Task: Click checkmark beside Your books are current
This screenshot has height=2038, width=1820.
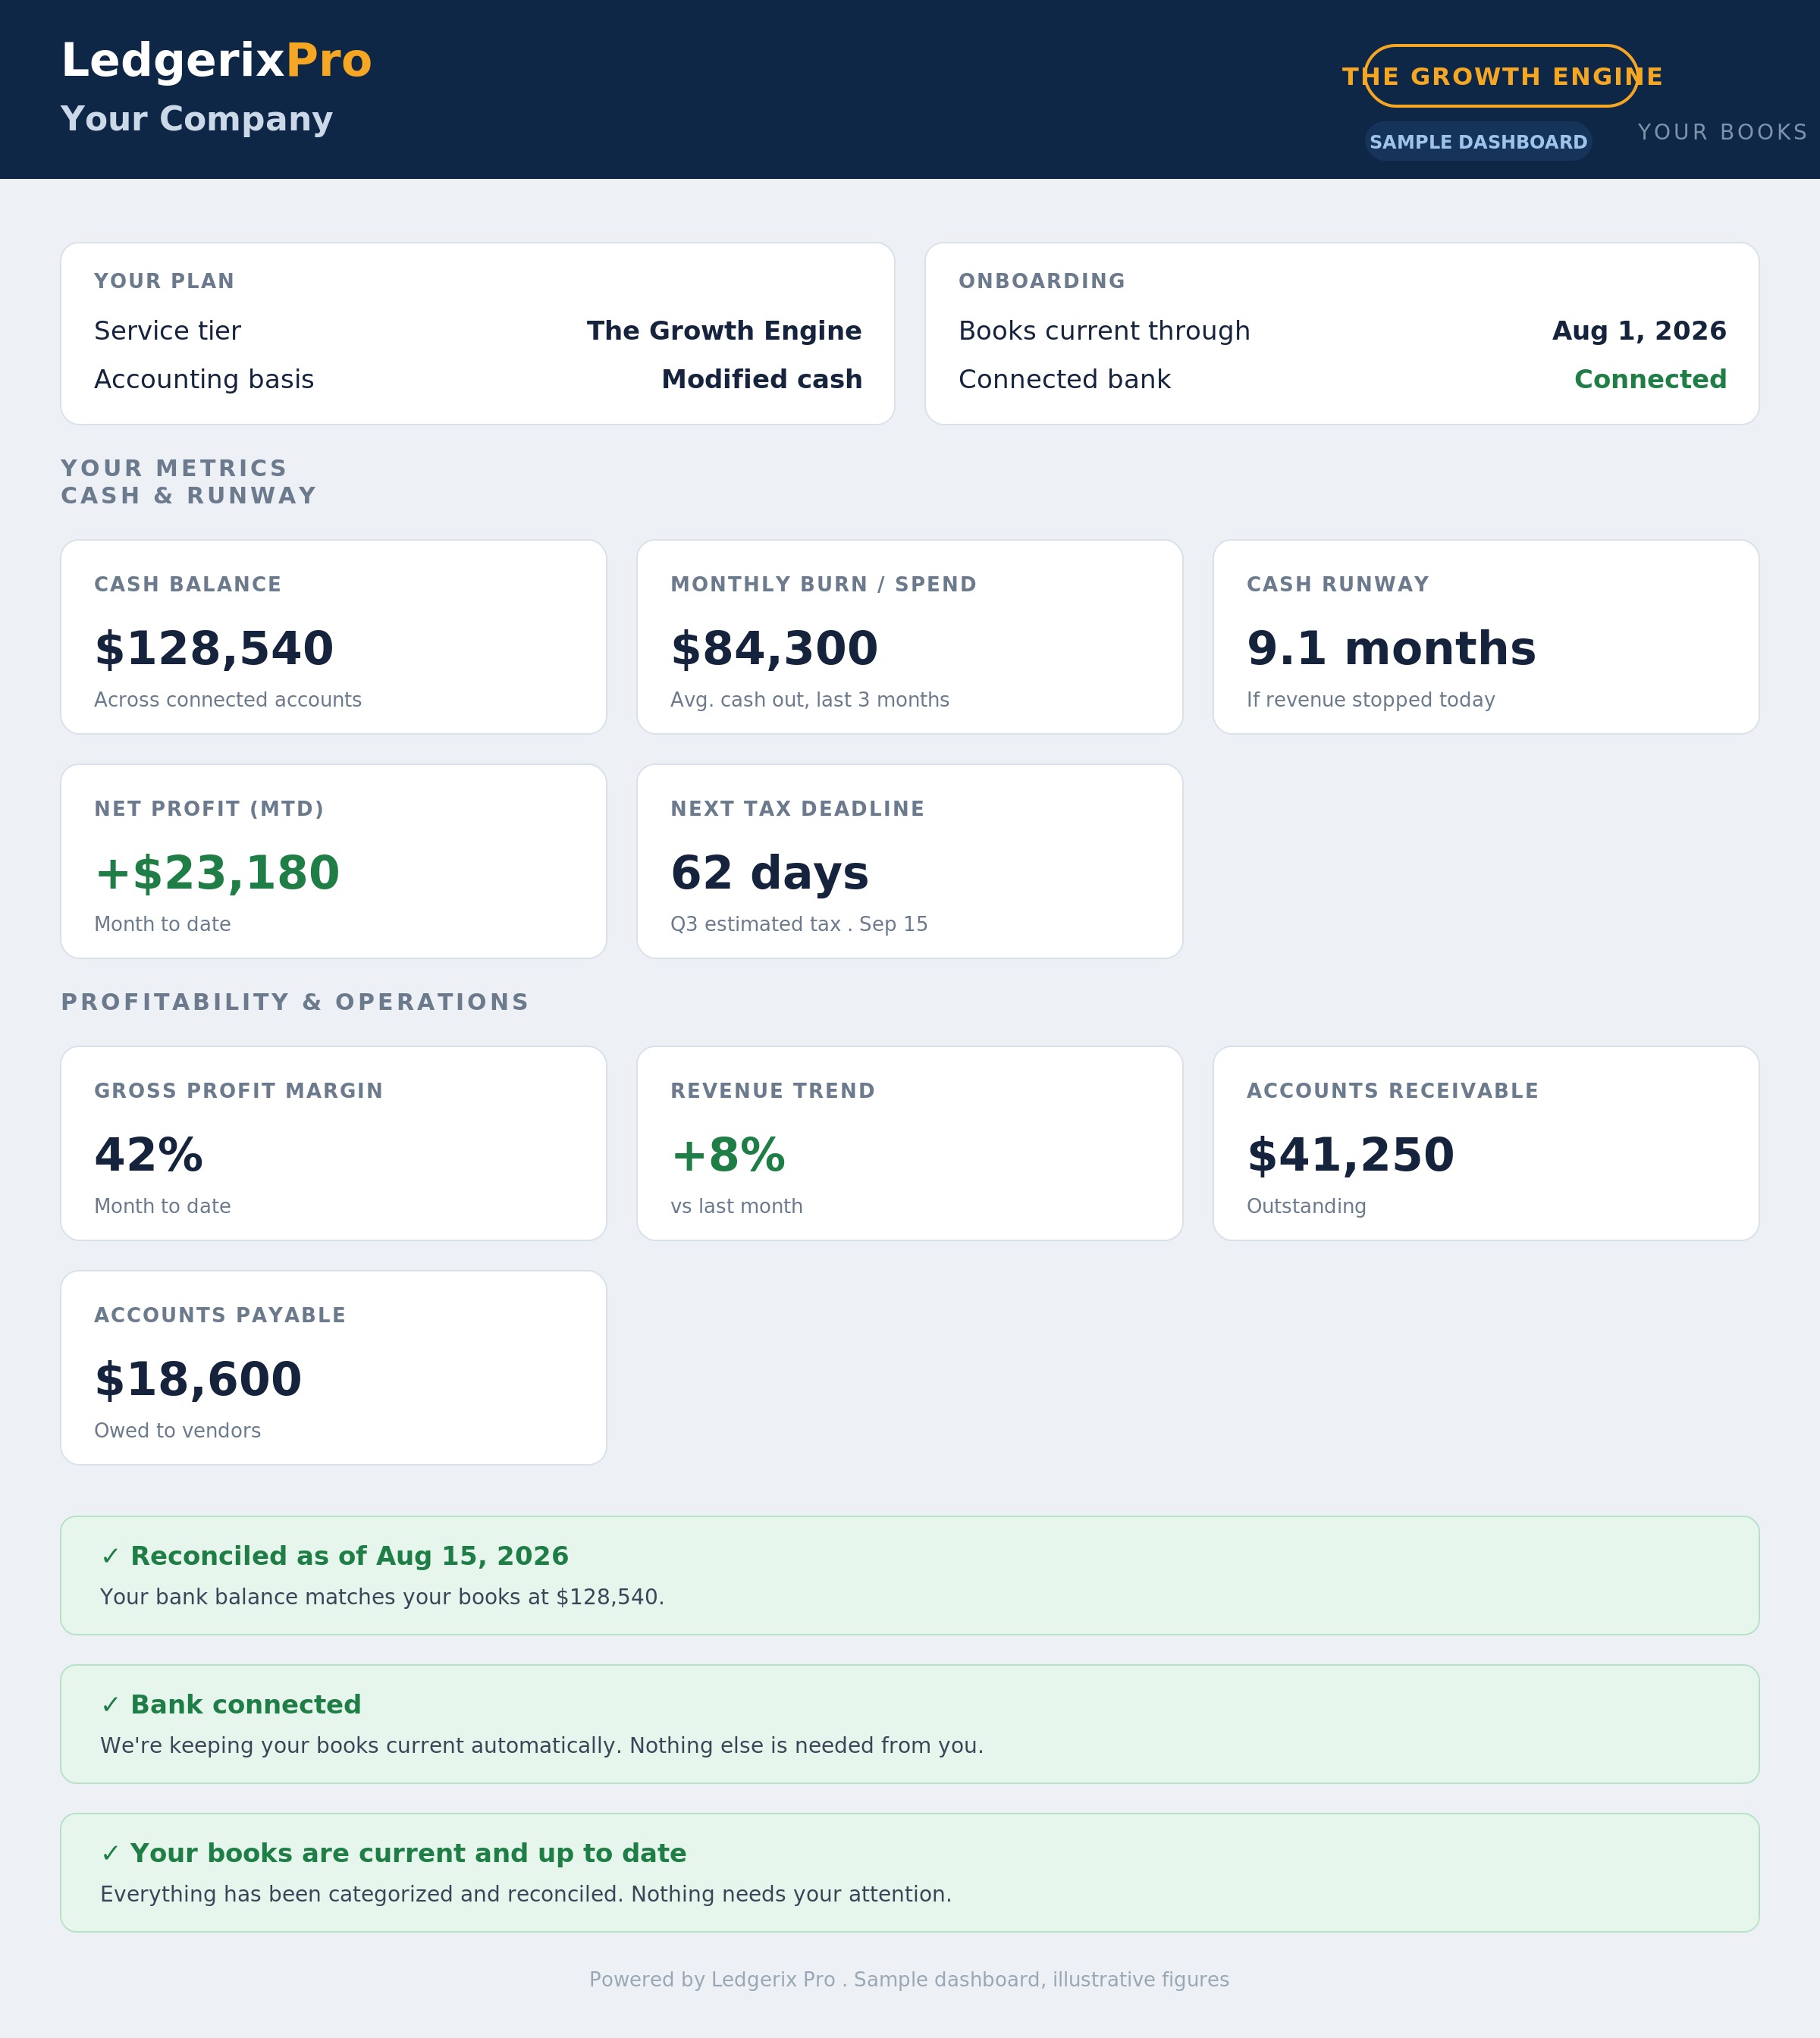Action: click(x=110, y=1854)
